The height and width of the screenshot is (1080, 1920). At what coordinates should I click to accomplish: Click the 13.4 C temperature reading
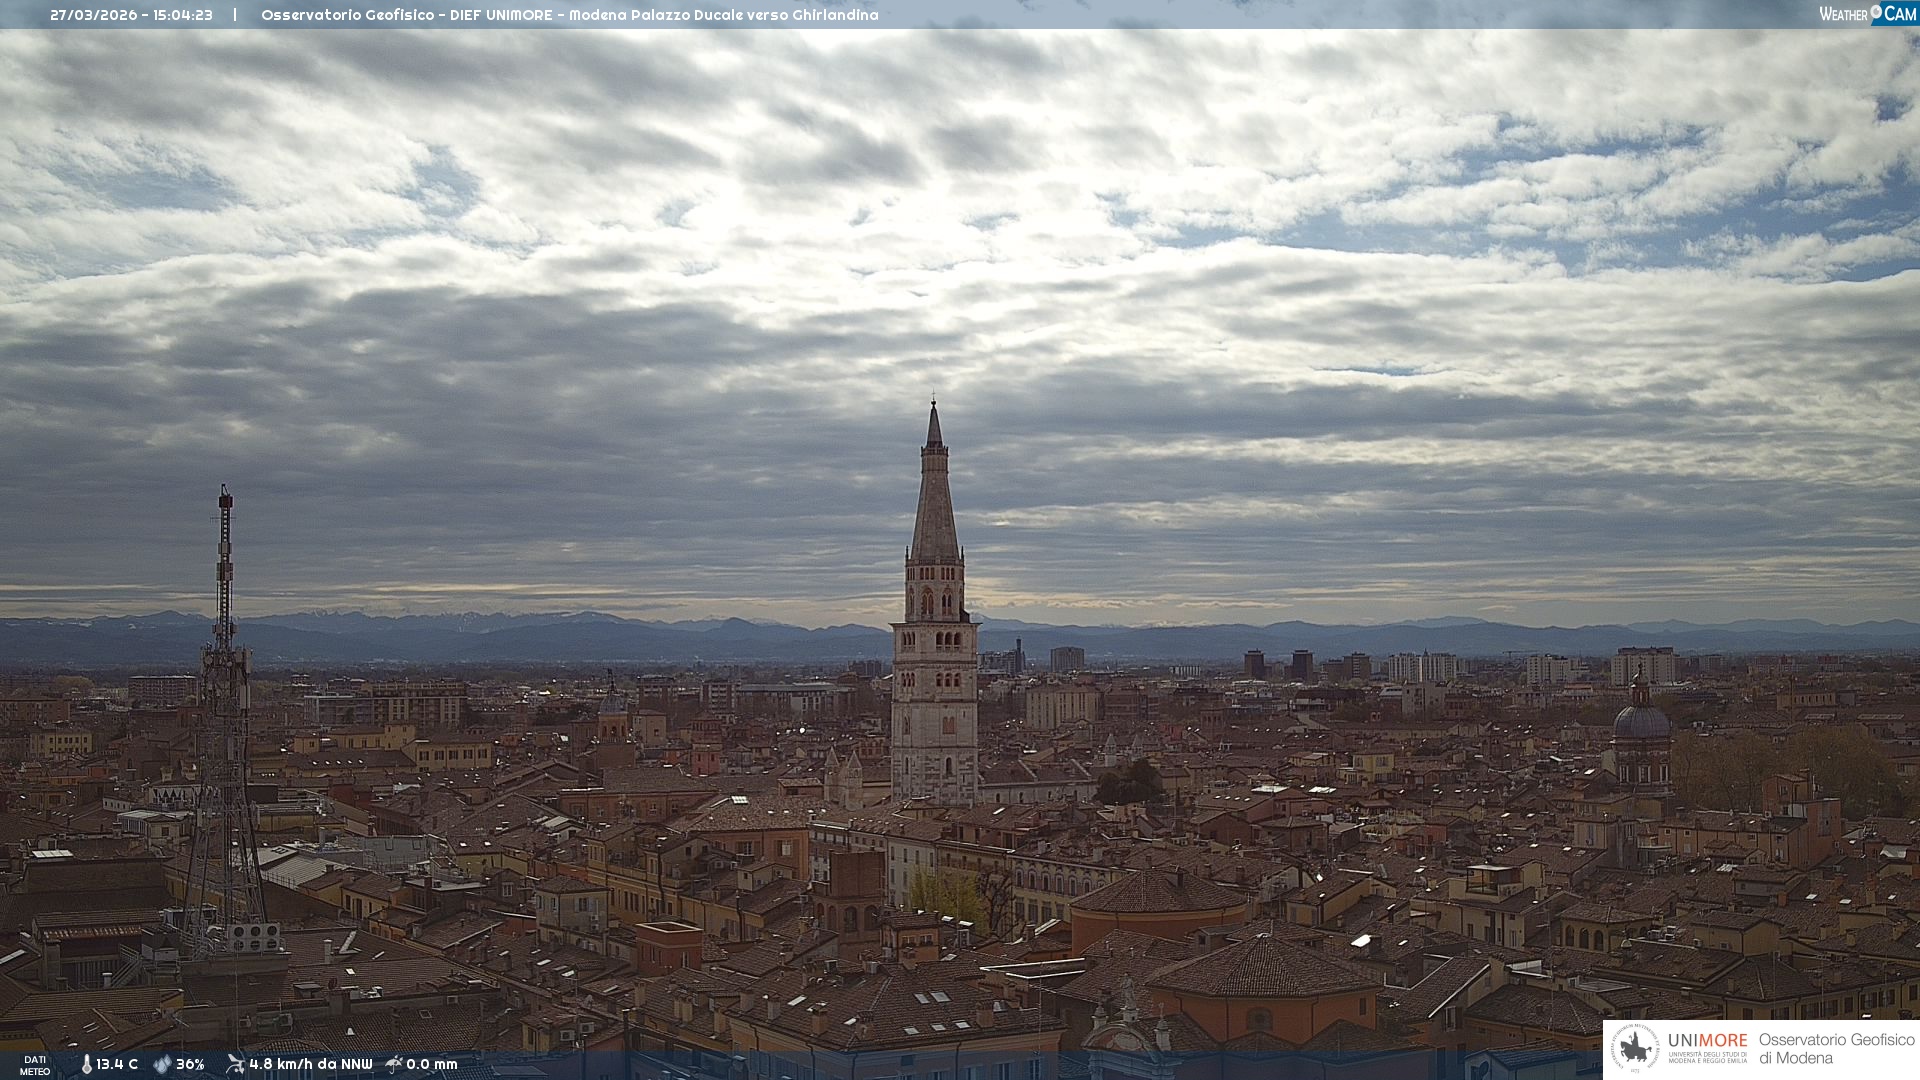(117, 1064)
